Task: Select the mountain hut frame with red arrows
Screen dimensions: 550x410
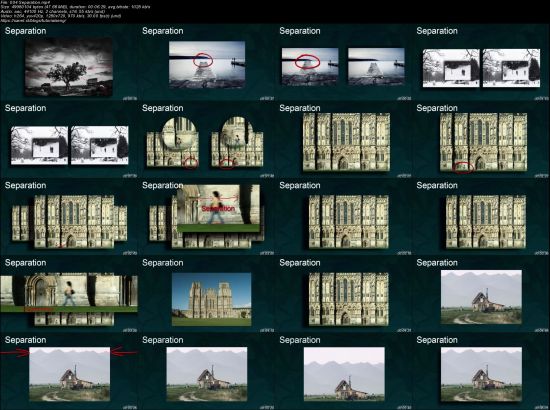Action: (x=69, y=374)
